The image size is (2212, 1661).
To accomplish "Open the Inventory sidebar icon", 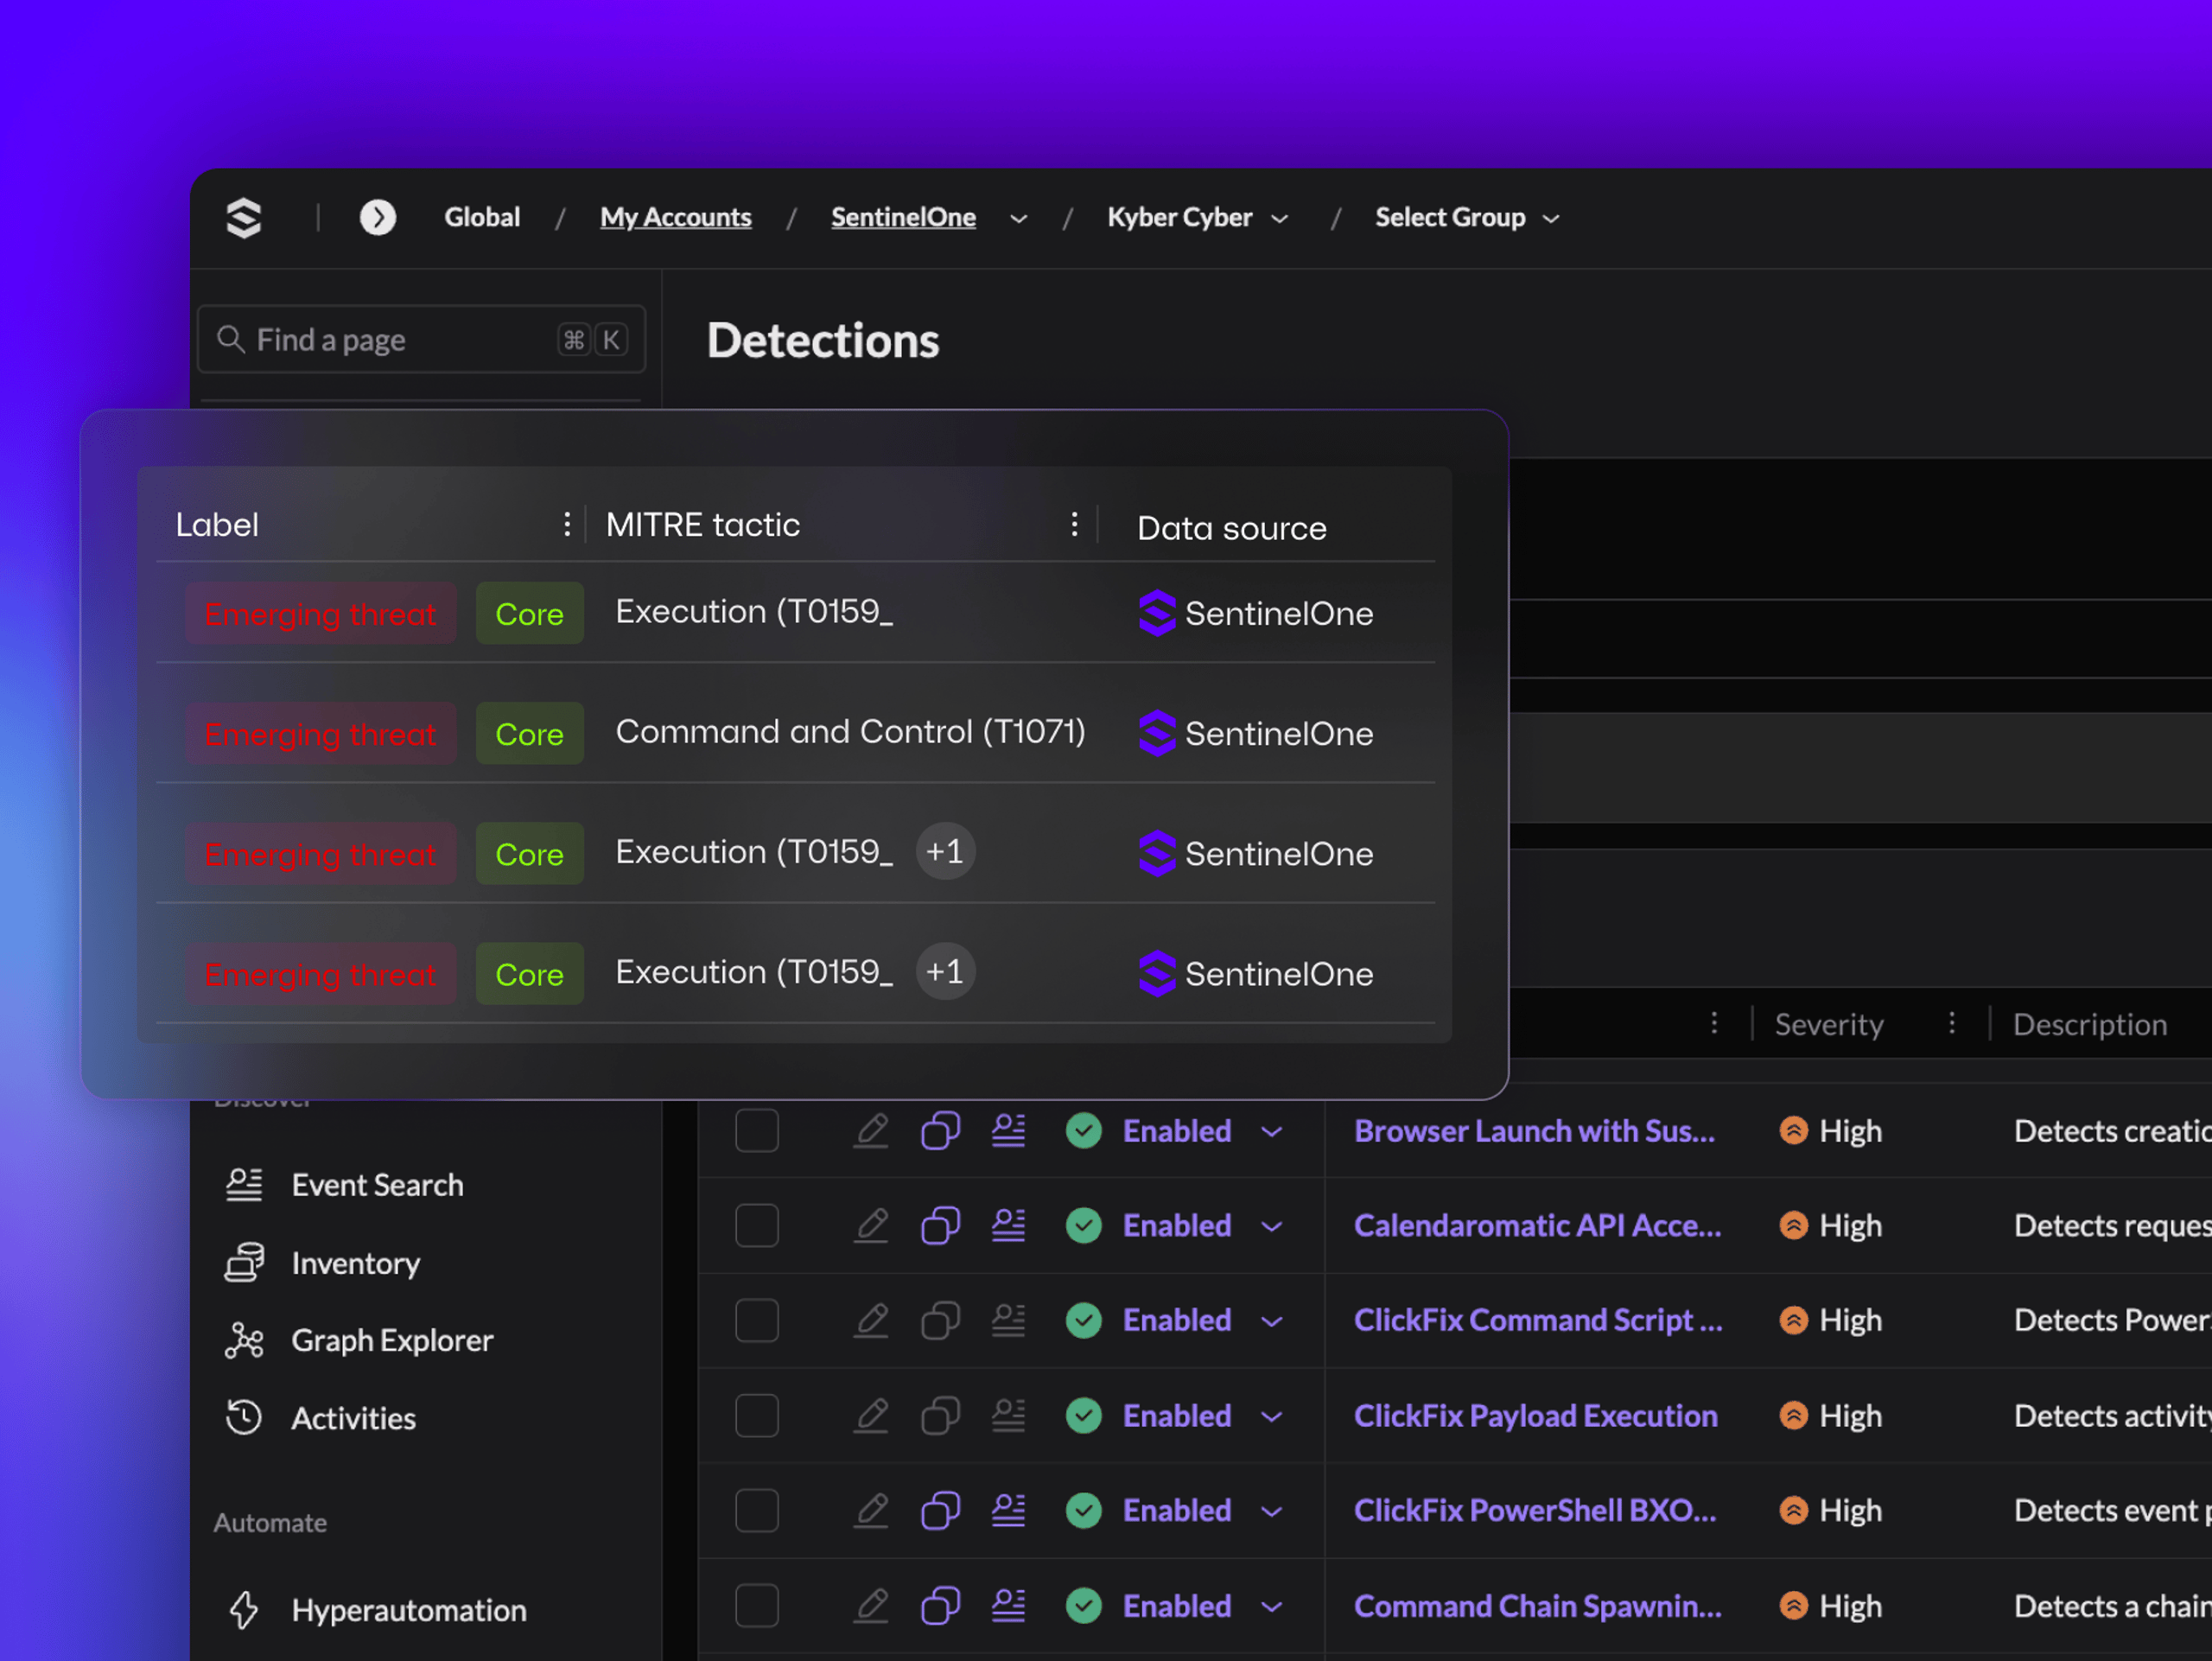I will click(x=244, y=1263).
